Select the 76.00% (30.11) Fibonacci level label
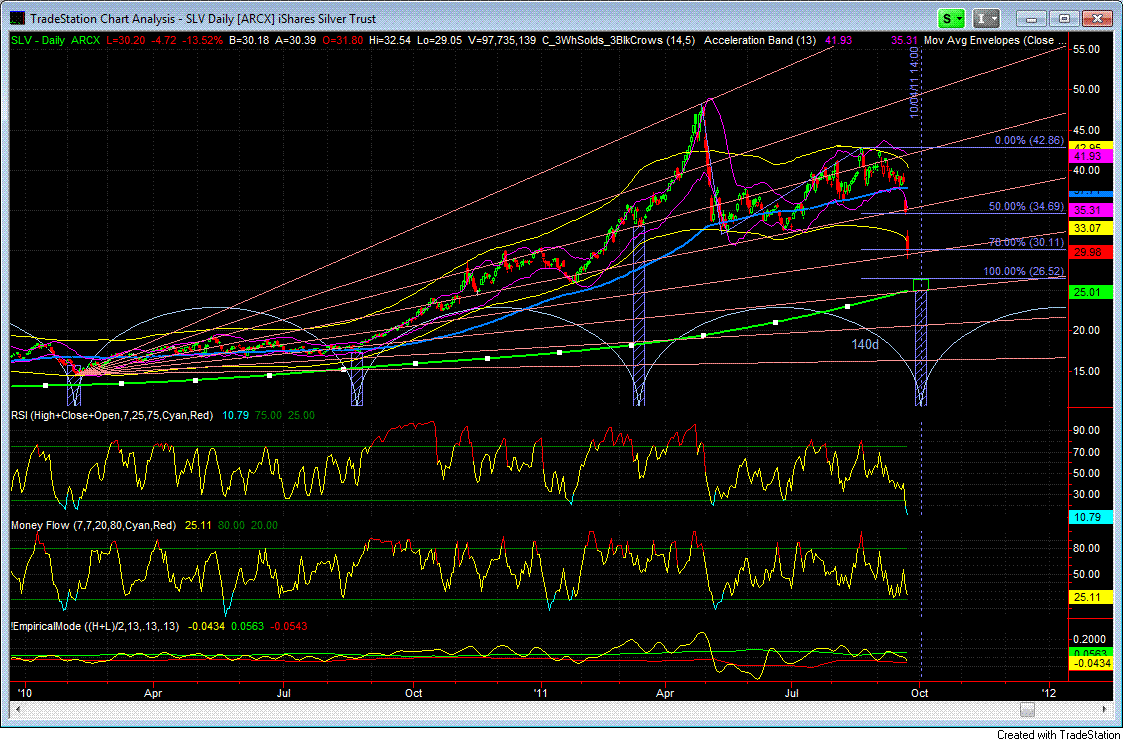The image size is (1123, 741). pos(1026,243)
